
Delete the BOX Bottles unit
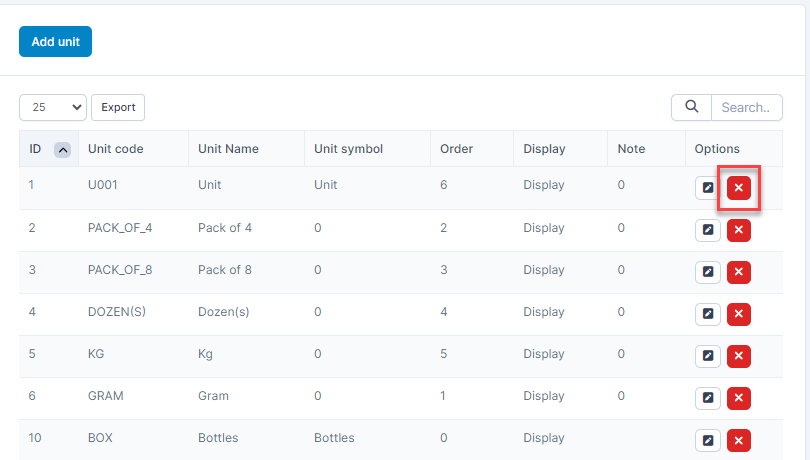point(738,440)
